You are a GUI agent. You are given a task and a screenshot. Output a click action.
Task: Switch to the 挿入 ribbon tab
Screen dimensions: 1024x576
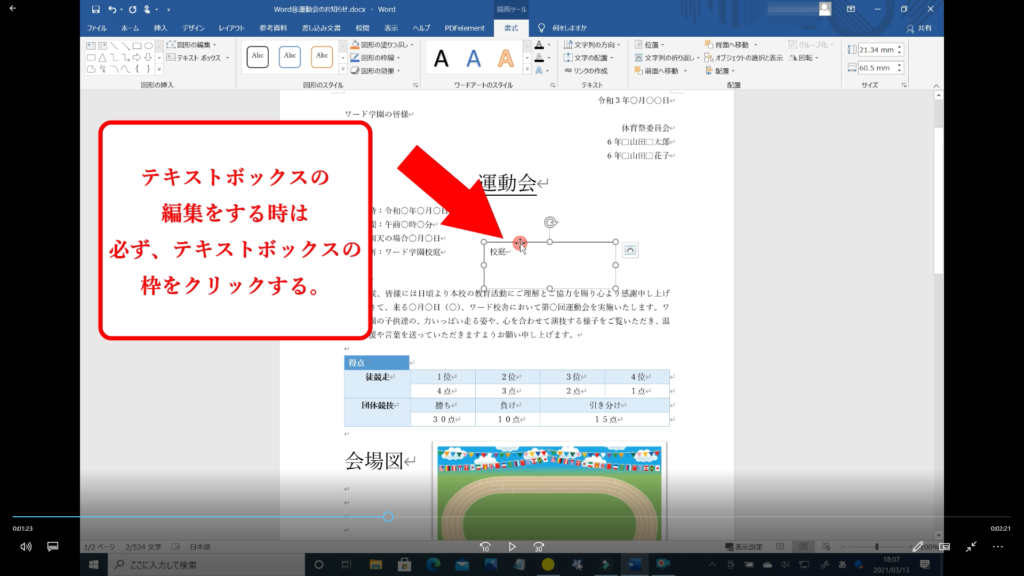(x=162, y=28)
